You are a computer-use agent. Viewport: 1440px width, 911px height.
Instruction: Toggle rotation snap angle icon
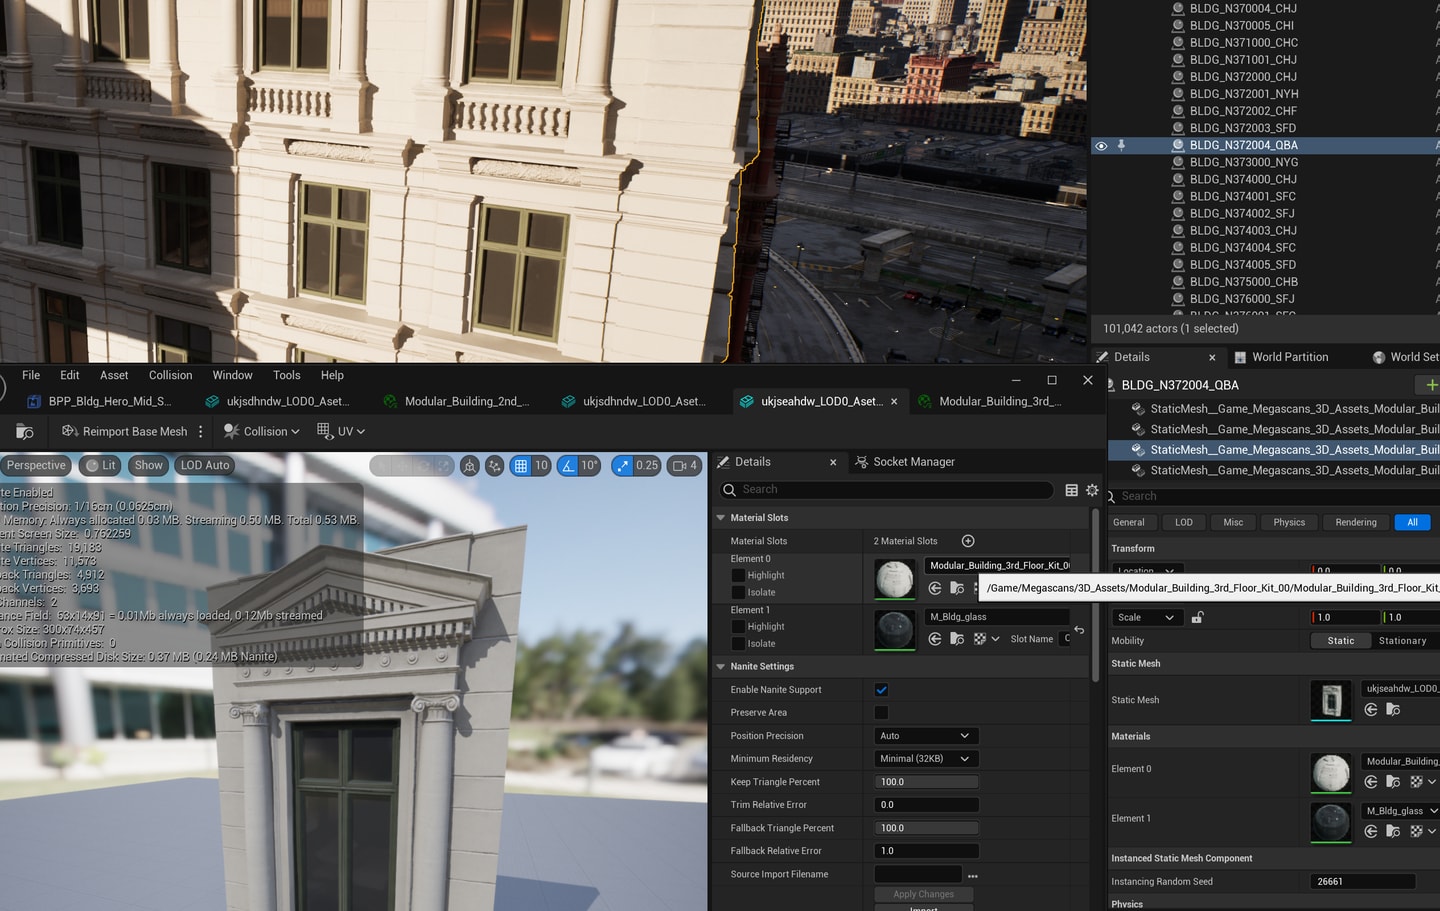(x=568, y=466)
